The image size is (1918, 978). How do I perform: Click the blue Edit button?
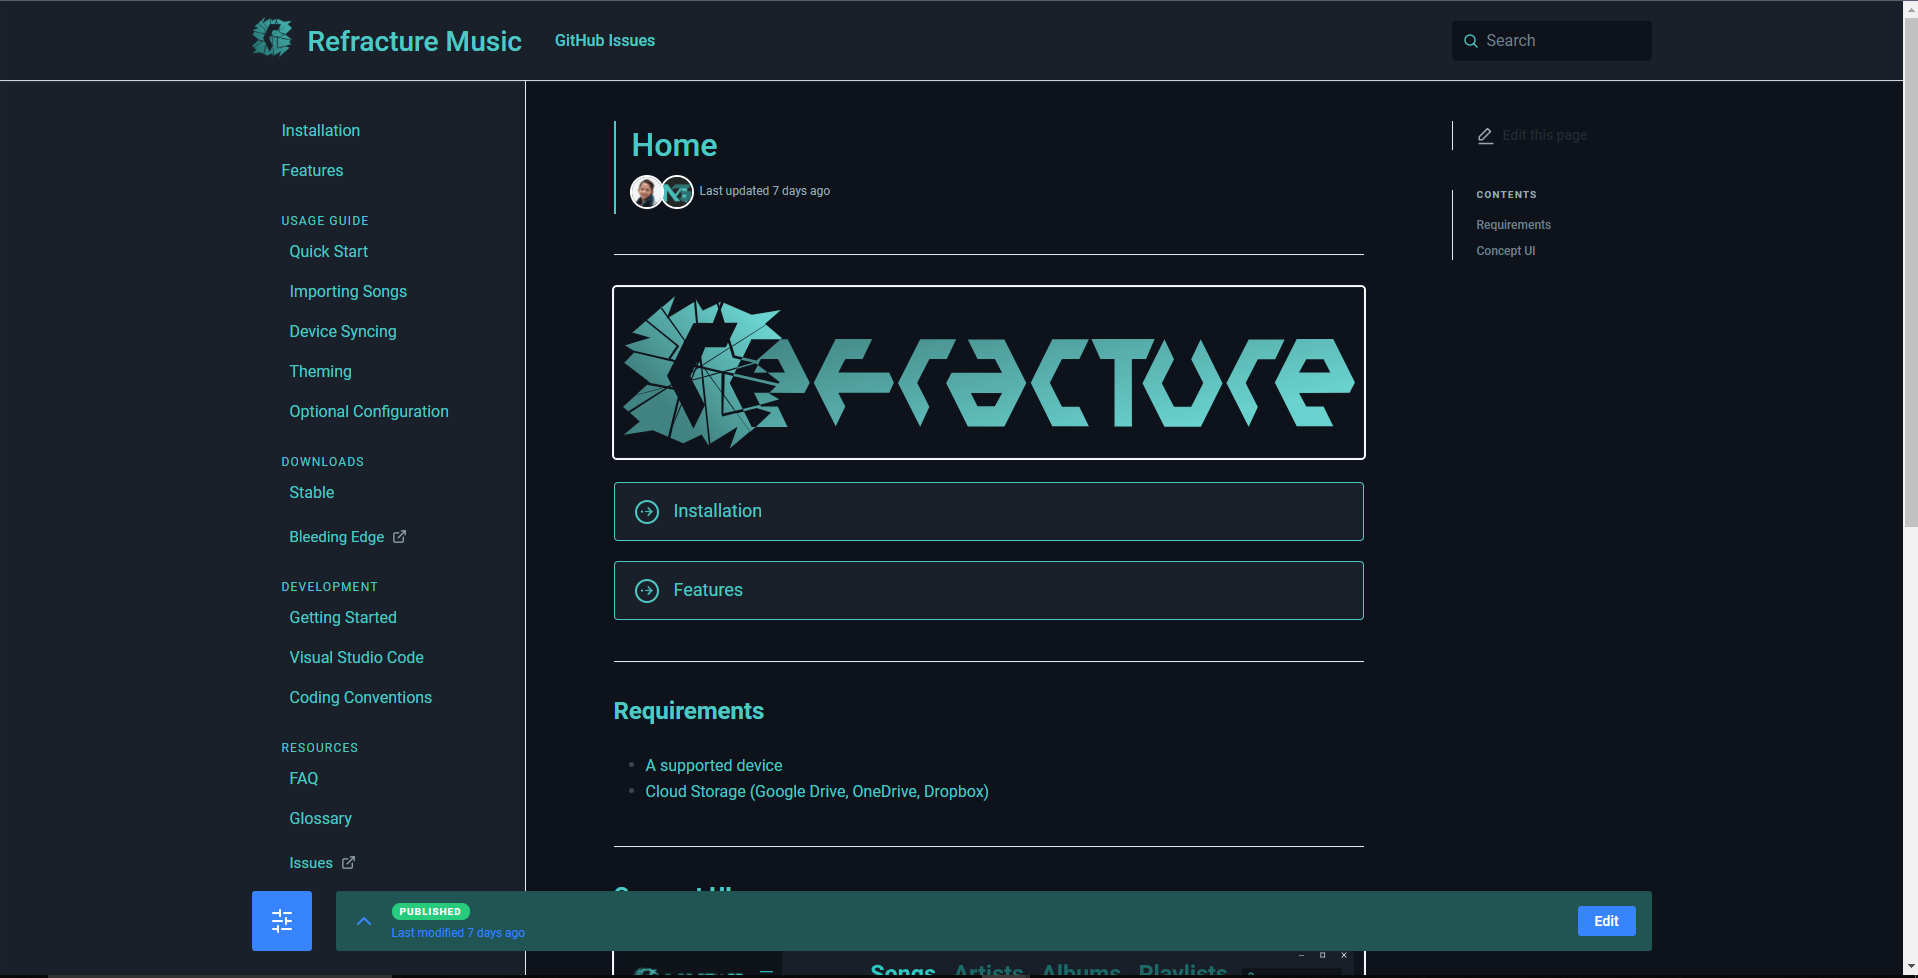click(x=1607, y=921)
